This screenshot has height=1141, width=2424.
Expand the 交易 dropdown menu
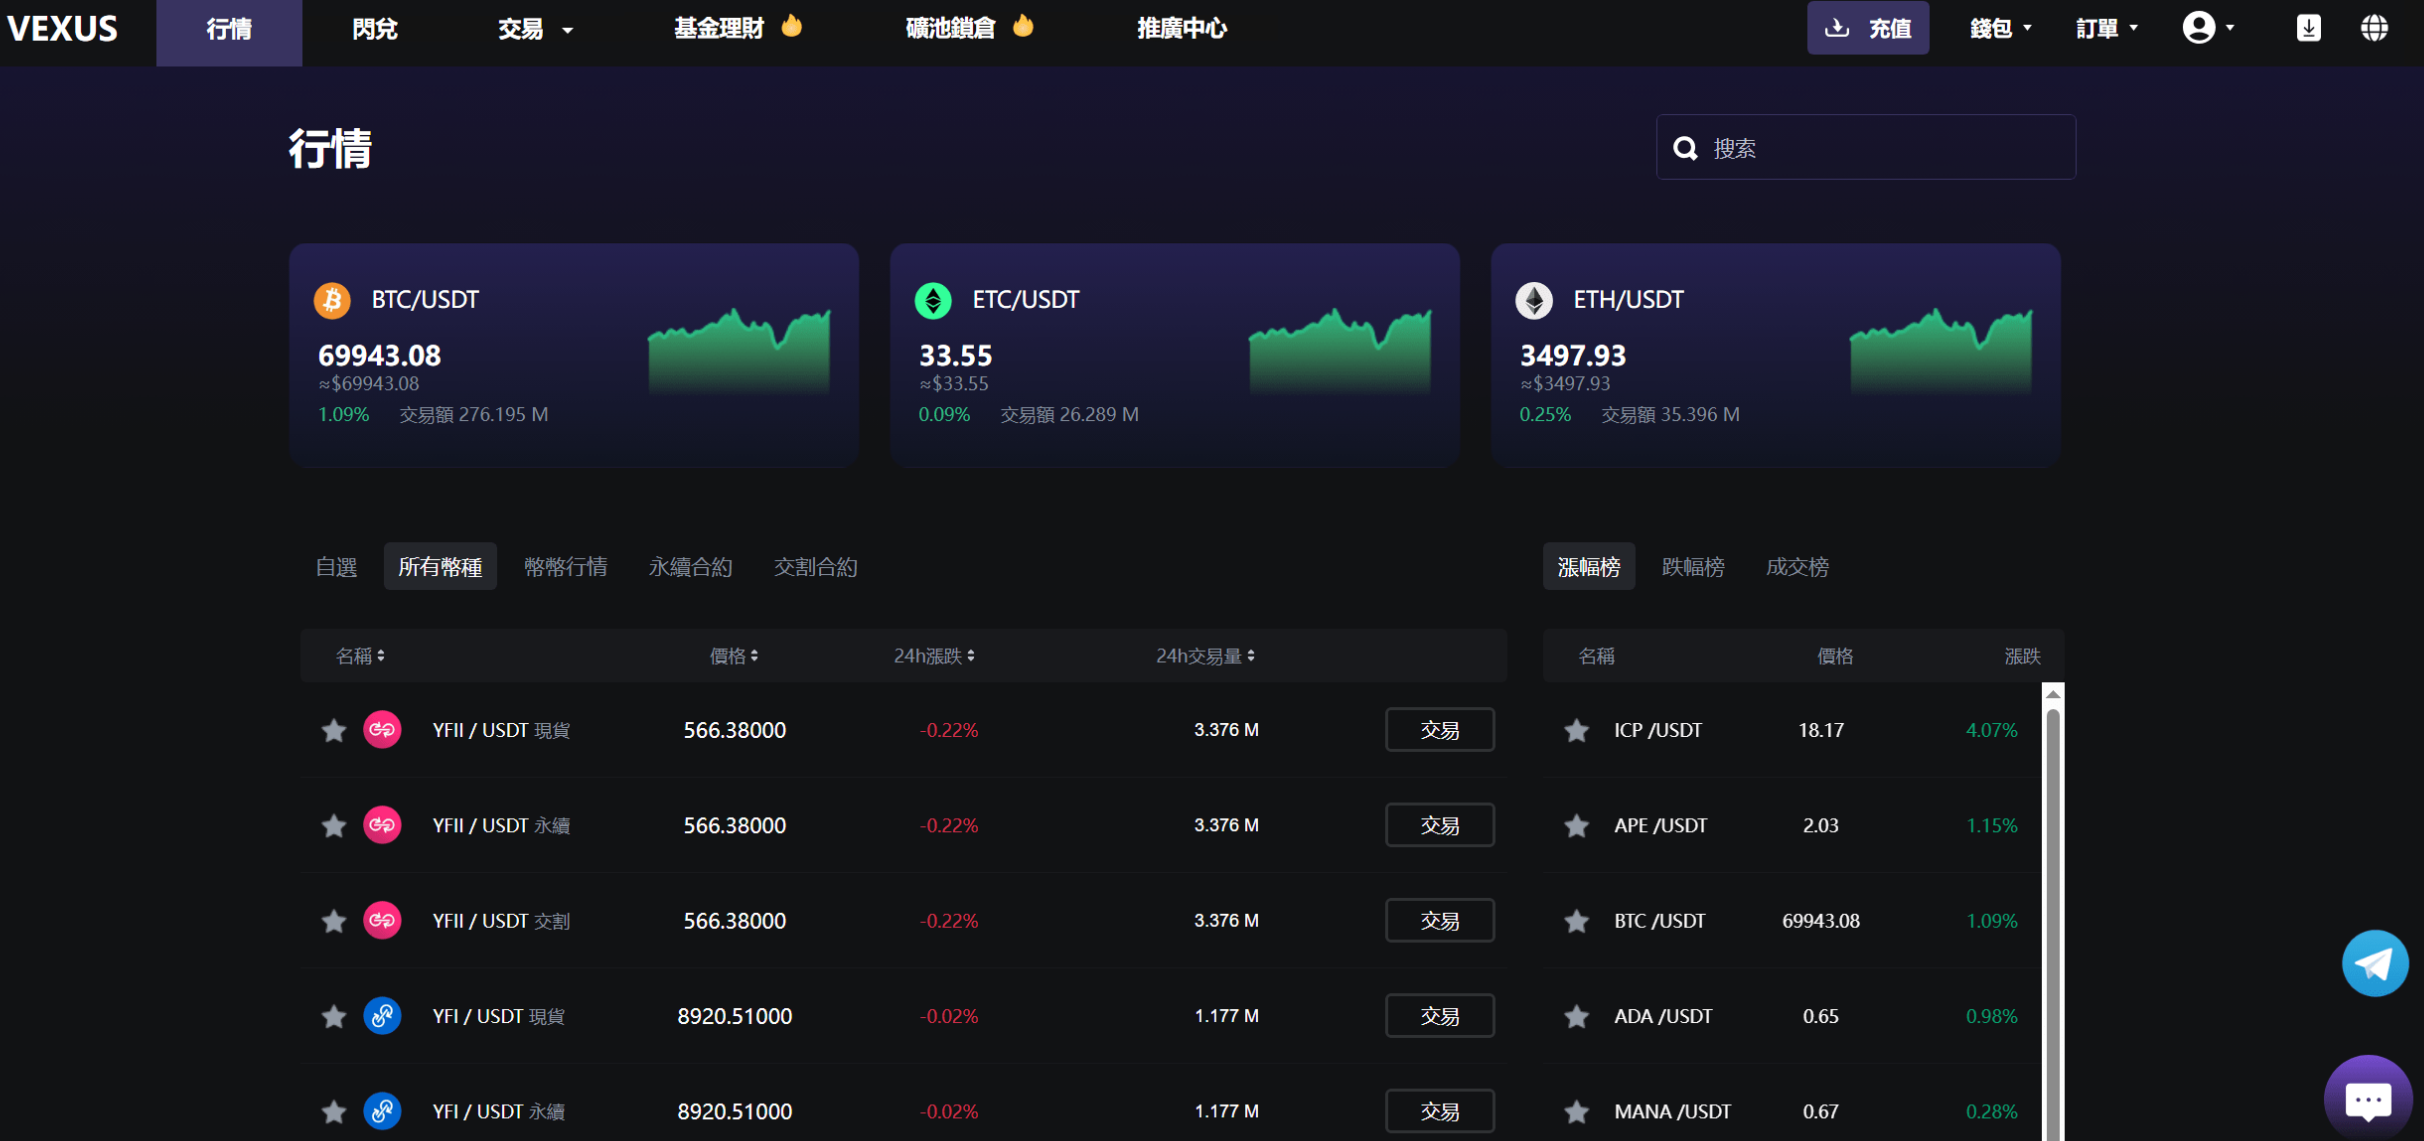pyautogui.click(x=535, y=29)
